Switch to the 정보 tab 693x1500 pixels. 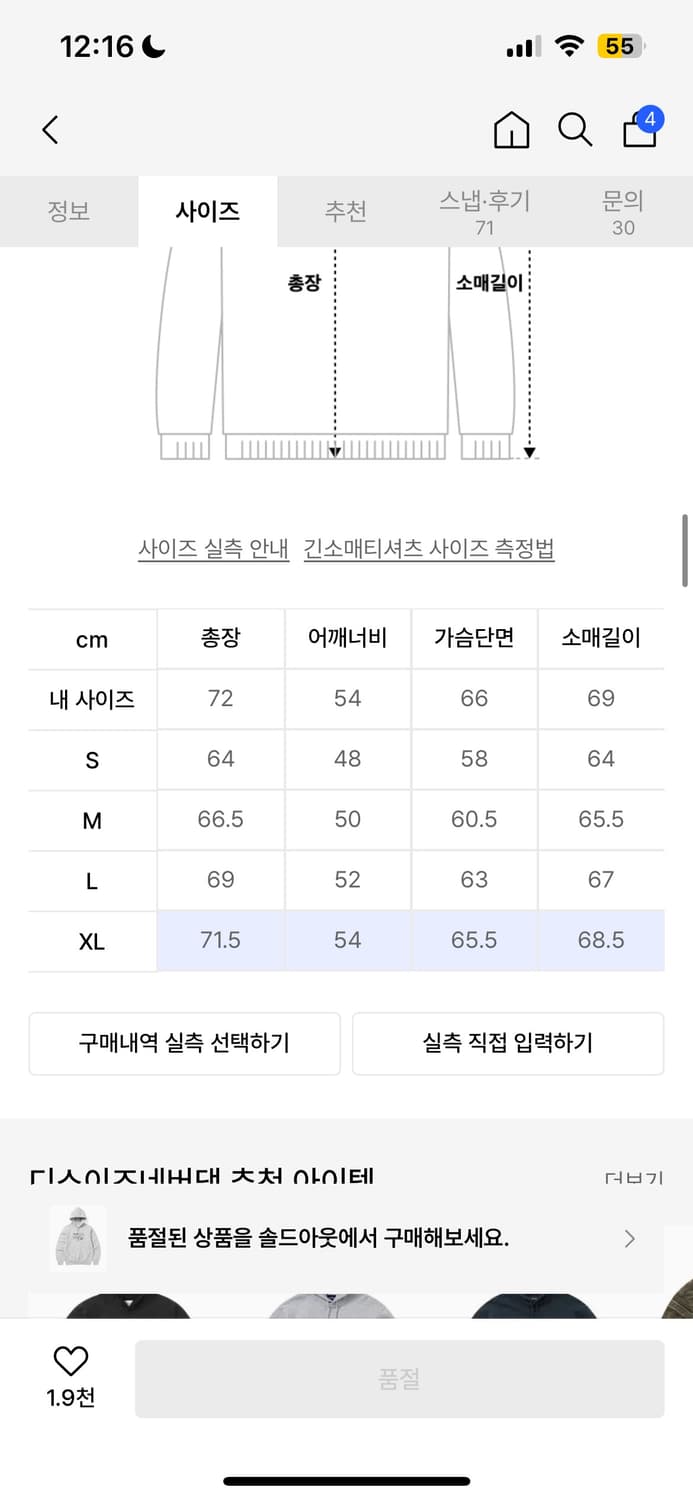(69, 212)
